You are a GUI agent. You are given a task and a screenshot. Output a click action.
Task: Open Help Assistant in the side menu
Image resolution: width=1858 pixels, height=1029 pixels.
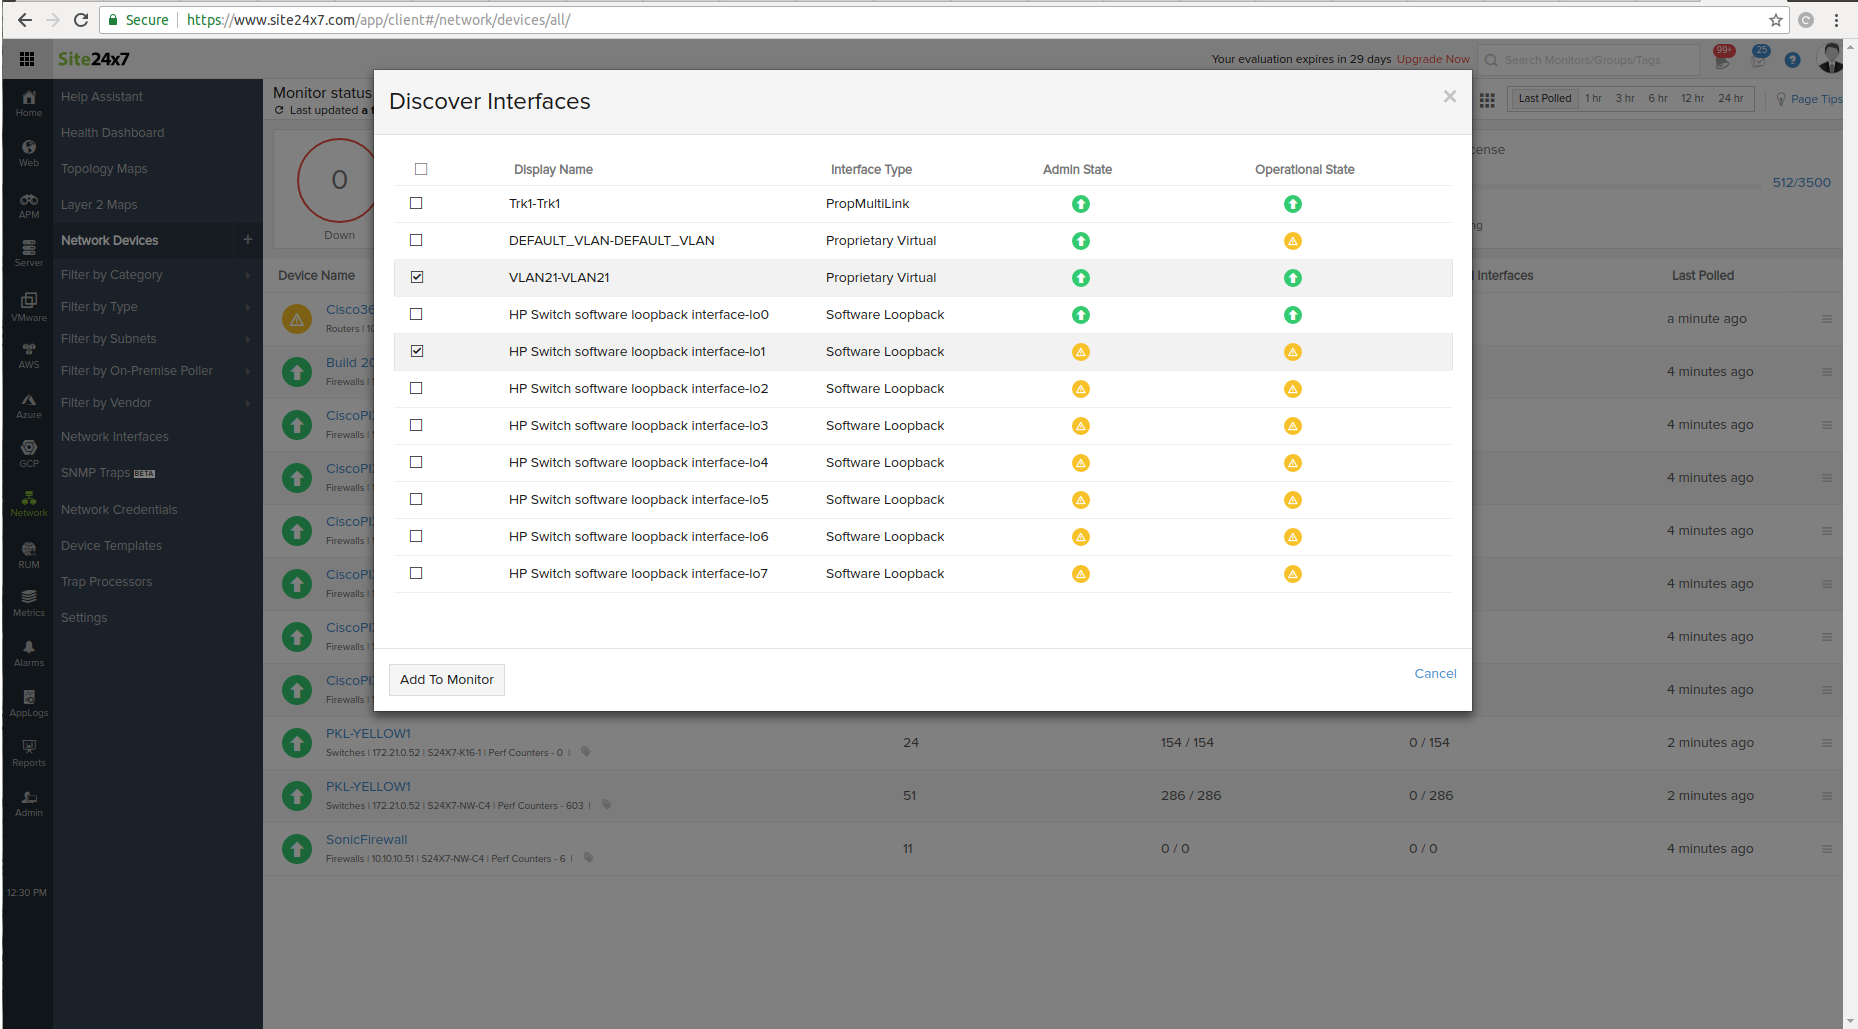102,97
